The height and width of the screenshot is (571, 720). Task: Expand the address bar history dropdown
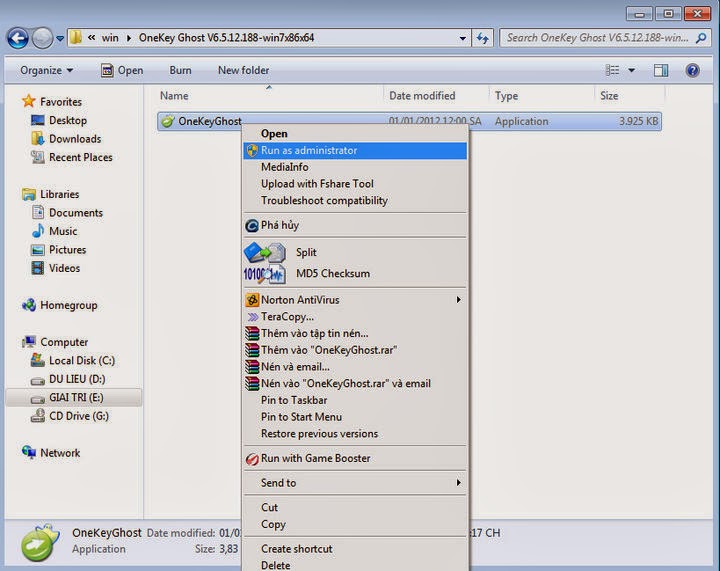click(463, 38)
